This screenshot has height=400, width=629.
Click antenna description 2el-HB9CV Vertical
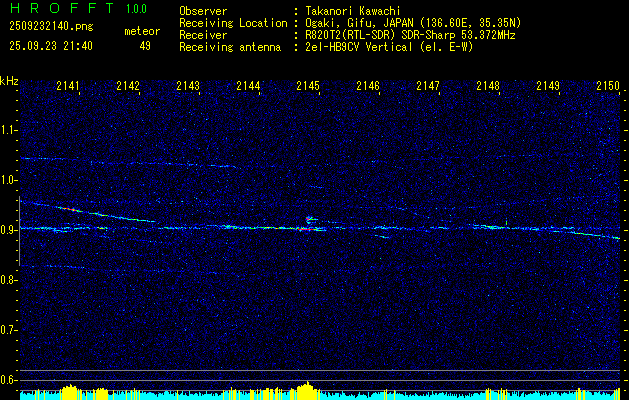pyautogui.click(x=359, y=47)
